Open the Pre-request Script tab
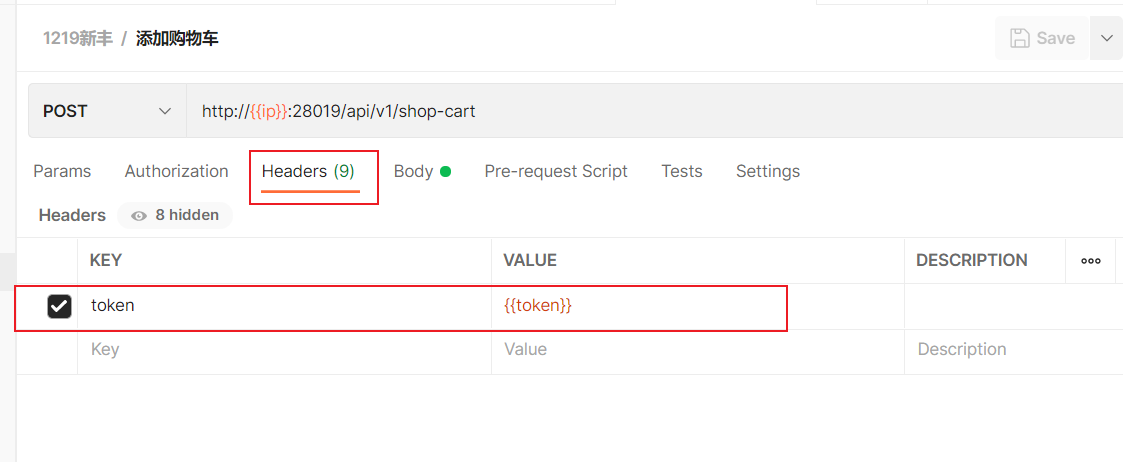 (x=556, y=171)
